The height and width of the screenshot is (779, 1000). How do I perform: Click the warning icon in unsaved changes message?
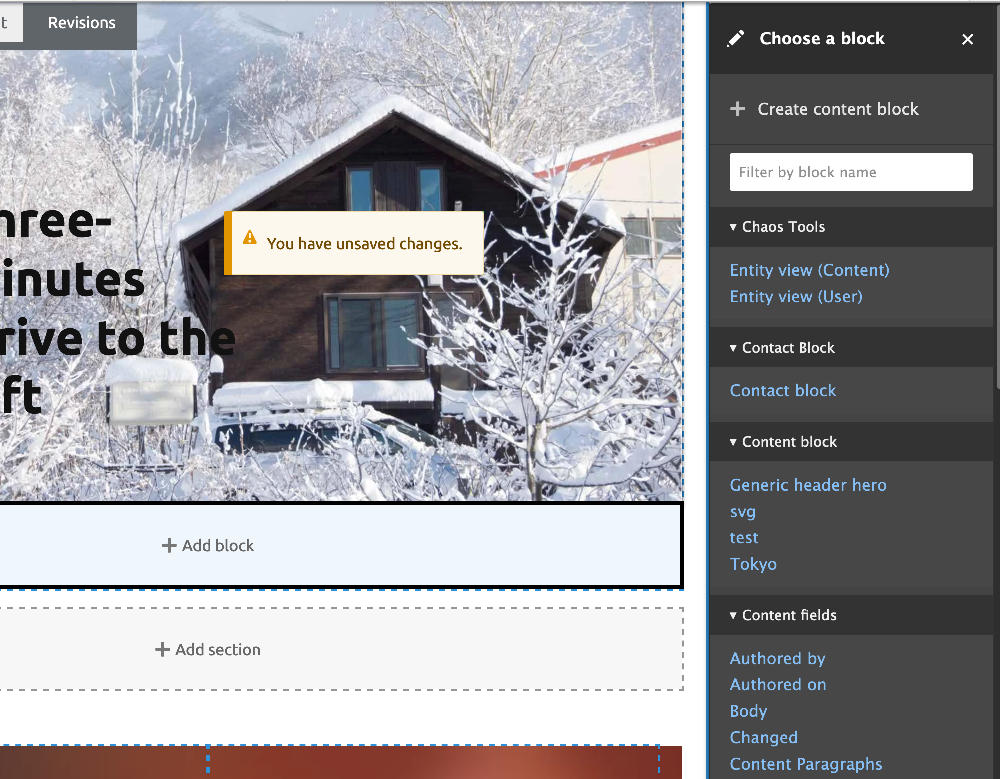point(249,238)
